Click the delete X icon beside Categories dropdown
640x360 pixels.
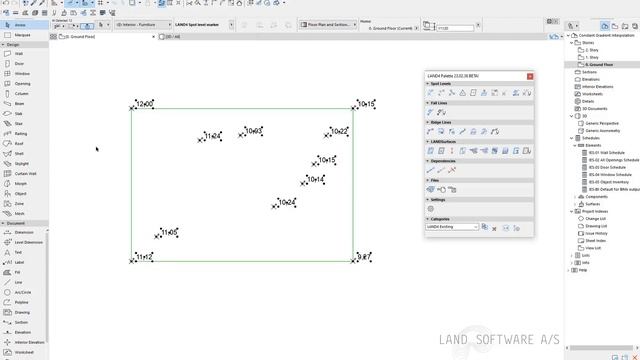click(x=494, y=229)
